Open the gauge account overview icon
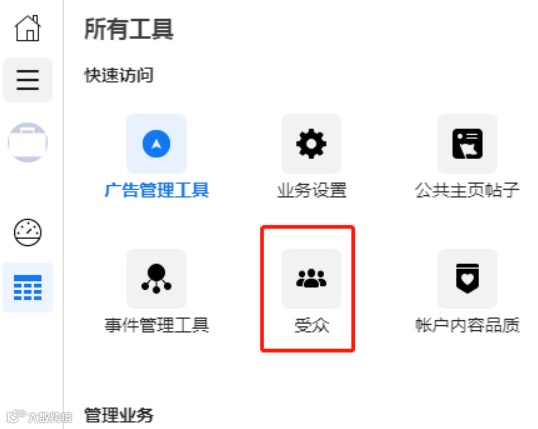Viewport: 538px width, 429px height. pyautogui.click(x=28, y=232)
